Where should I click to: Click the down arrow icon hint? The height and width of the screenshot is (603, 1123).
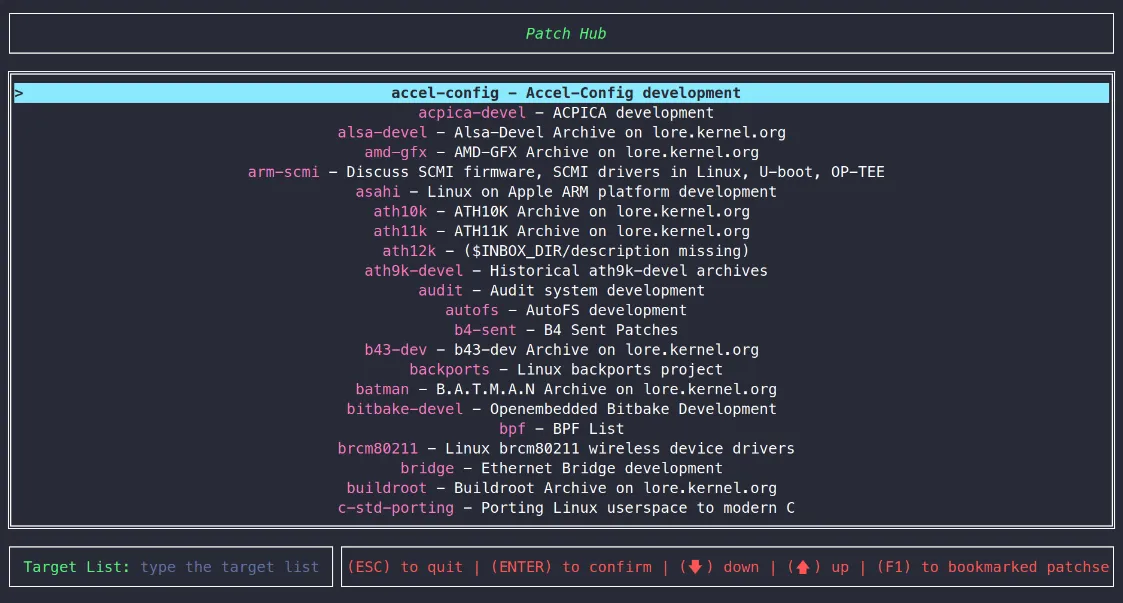[695, 567]
